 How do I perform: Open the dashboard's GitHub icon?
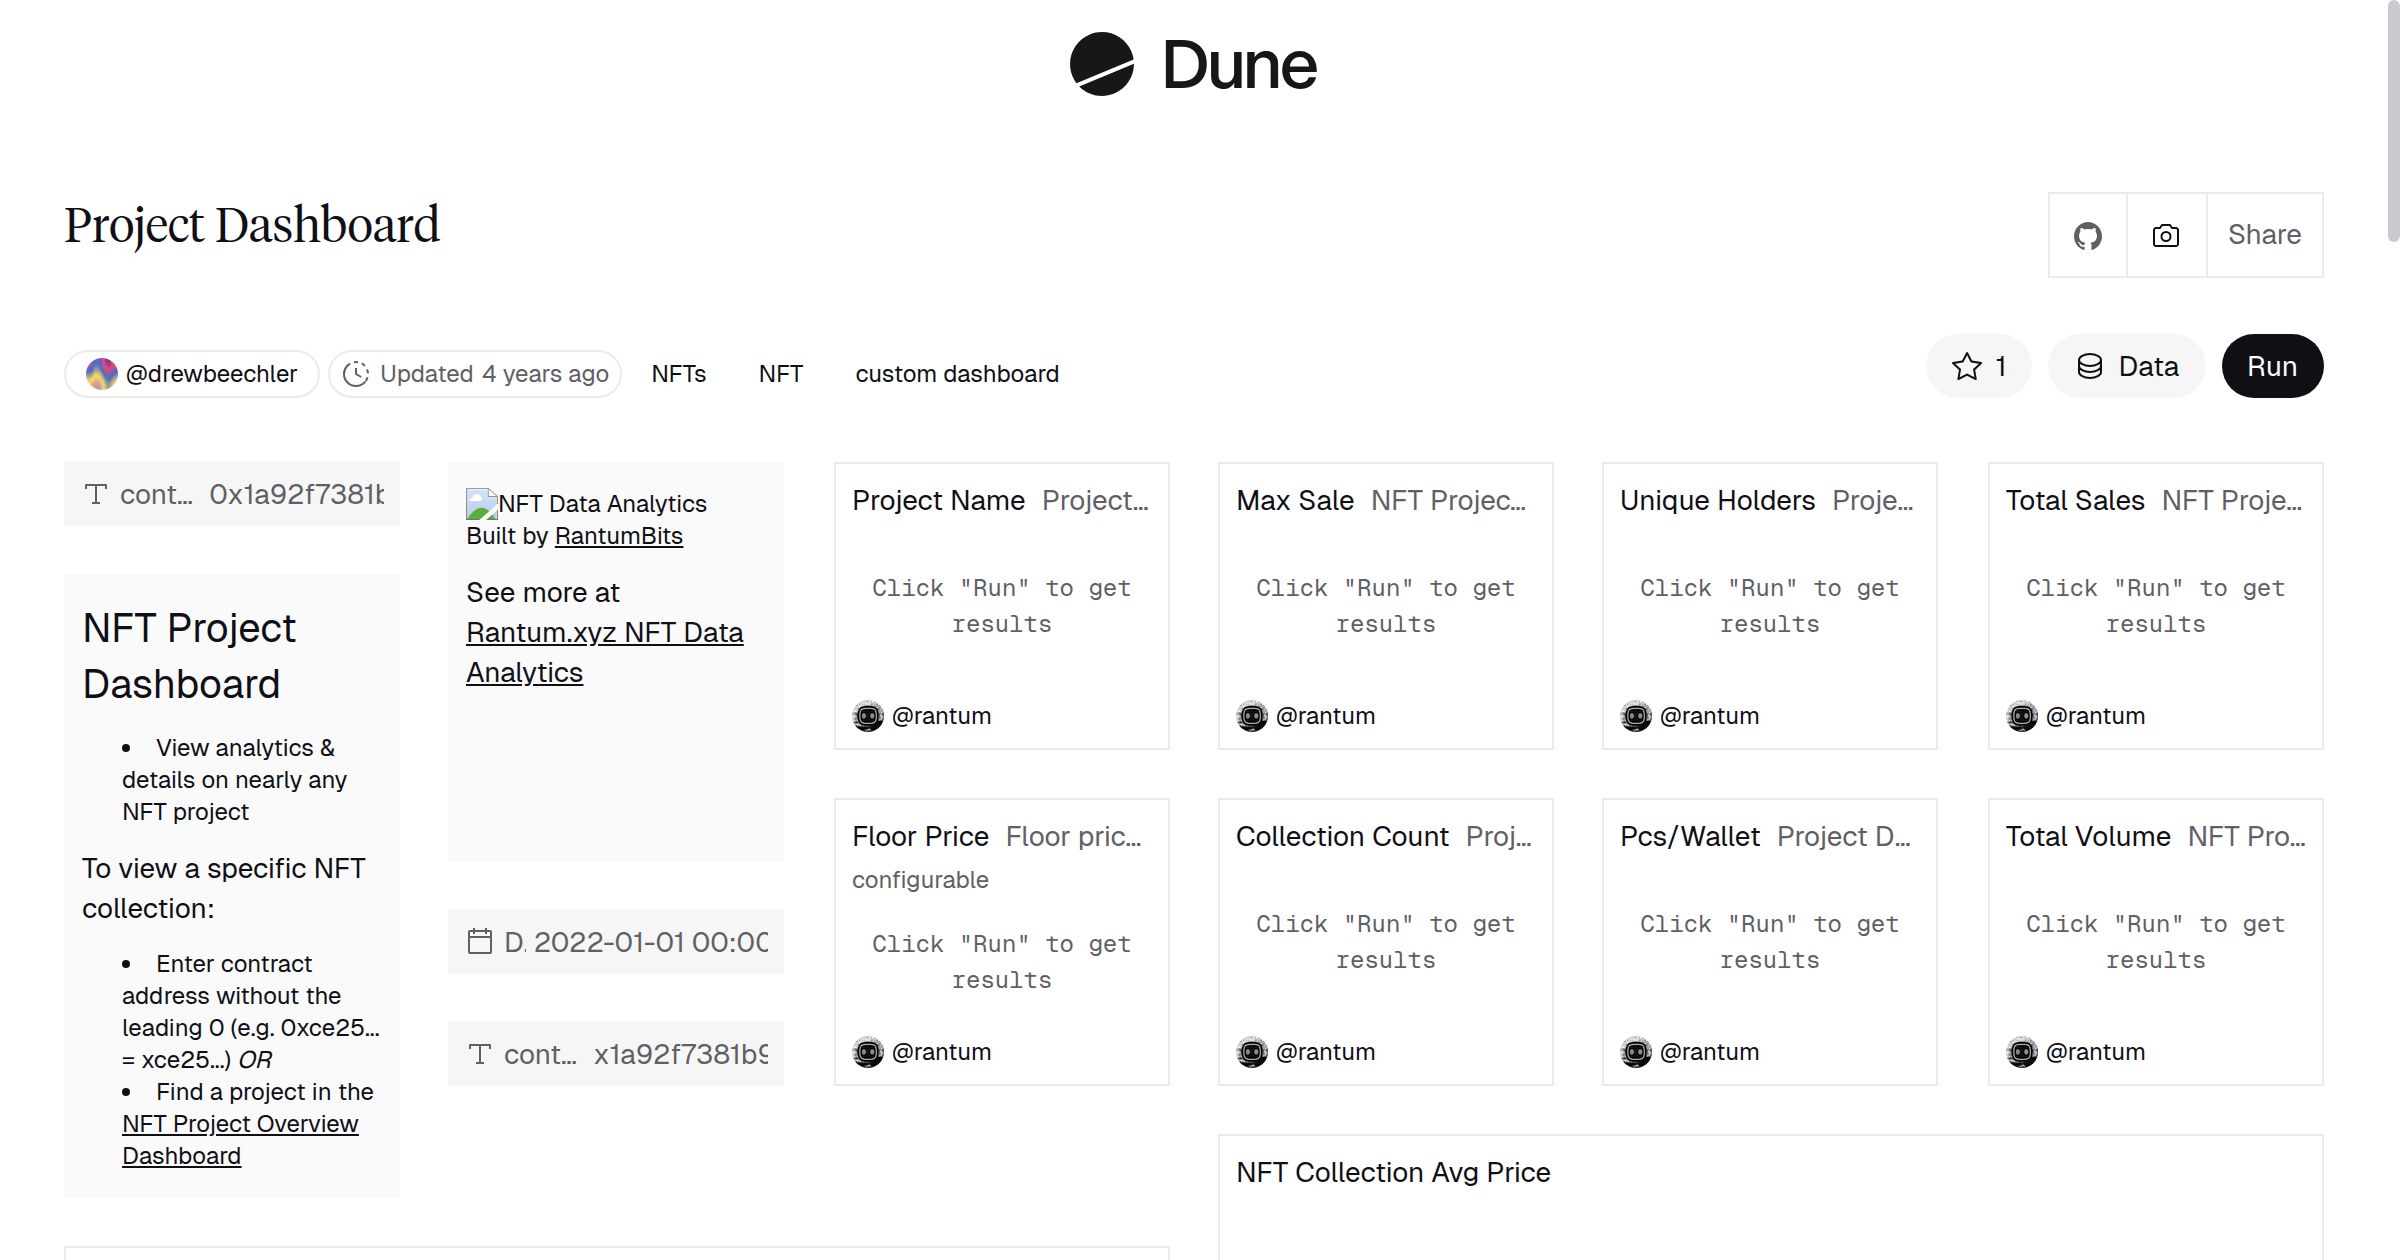(x=2088, y=234)
